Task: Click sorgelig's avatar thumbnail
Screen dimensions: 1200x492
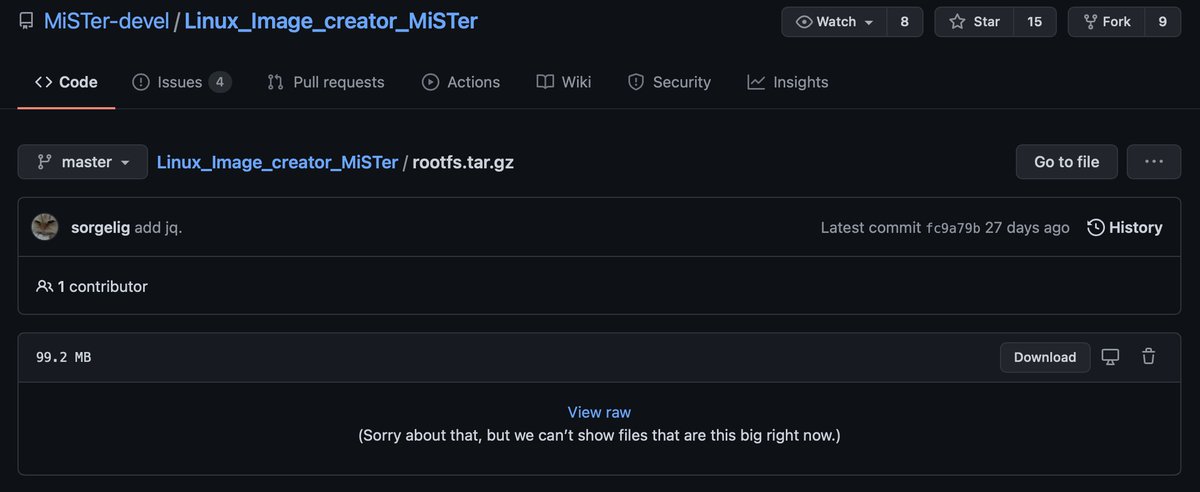Action: click(45, 227)
